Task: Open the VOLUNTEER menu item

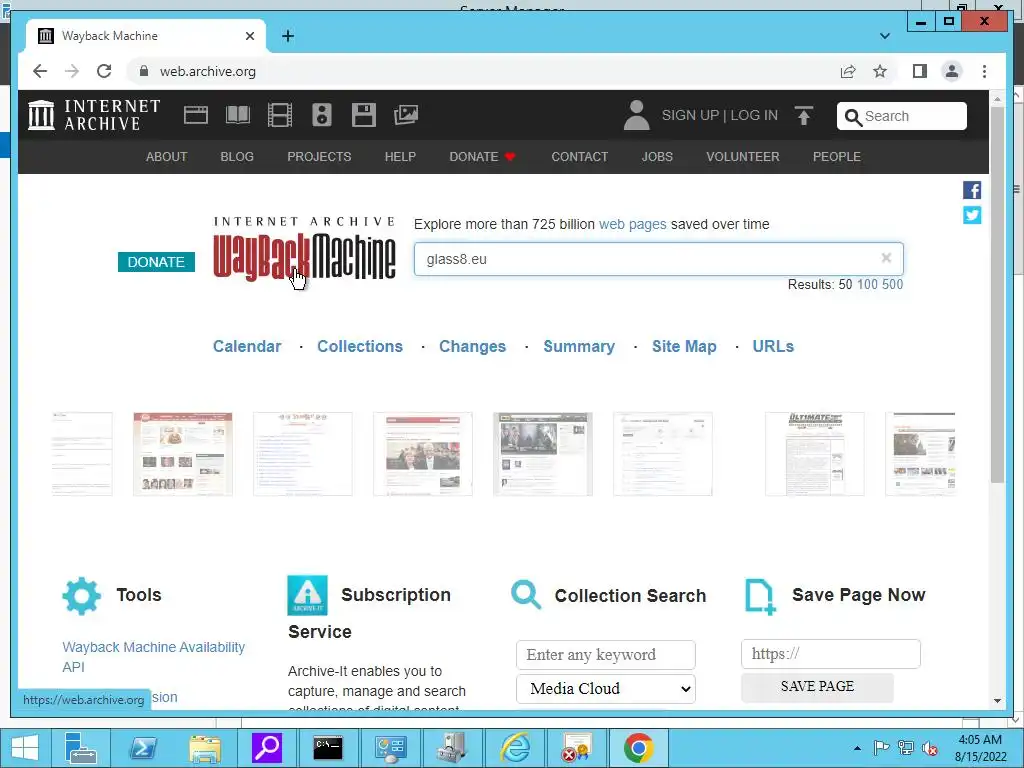Action: [743, 157]
